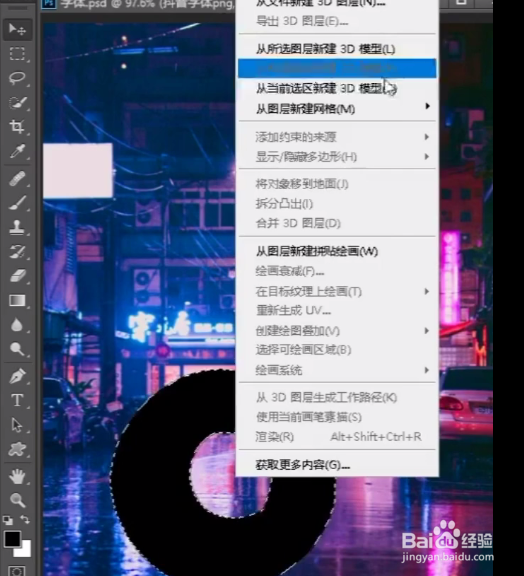
Task: Select the Quick Selection tool
Action: pos(17,102)
